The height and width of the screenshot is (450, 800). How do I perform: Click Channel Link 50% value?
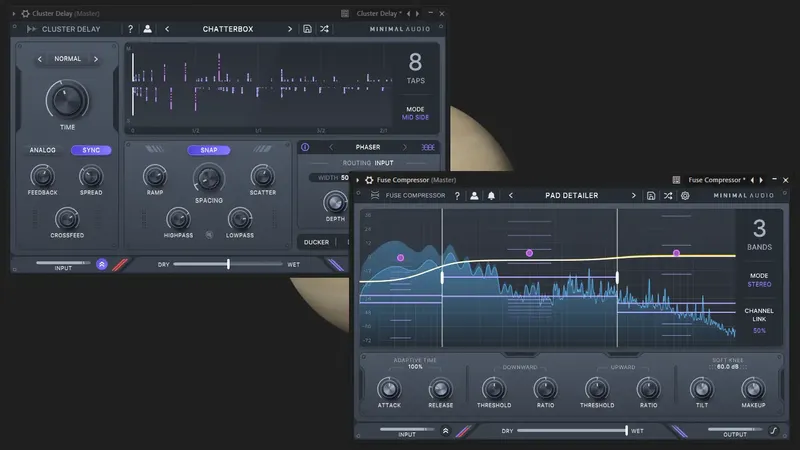coord(759,331)
